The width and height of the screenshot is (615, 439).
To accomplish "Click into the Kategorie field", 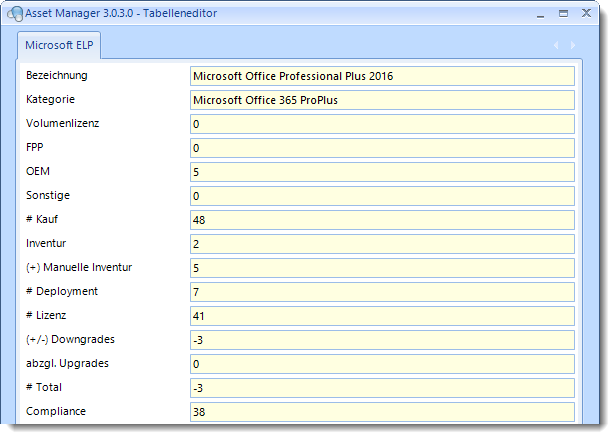I will click(382, 100).
